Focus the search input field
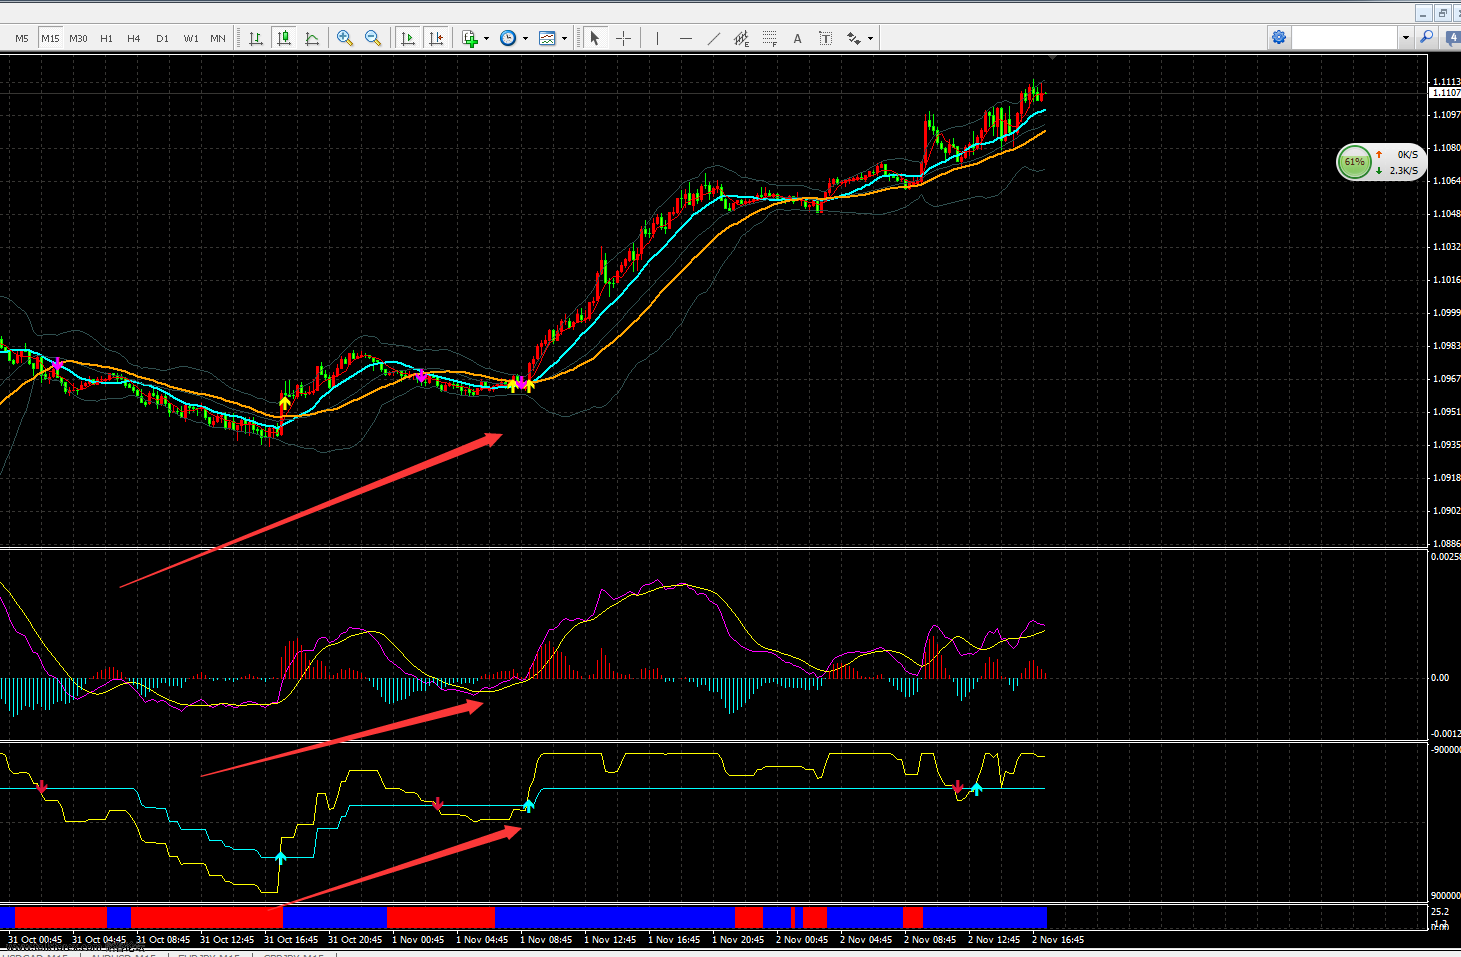 [1345, 38]
